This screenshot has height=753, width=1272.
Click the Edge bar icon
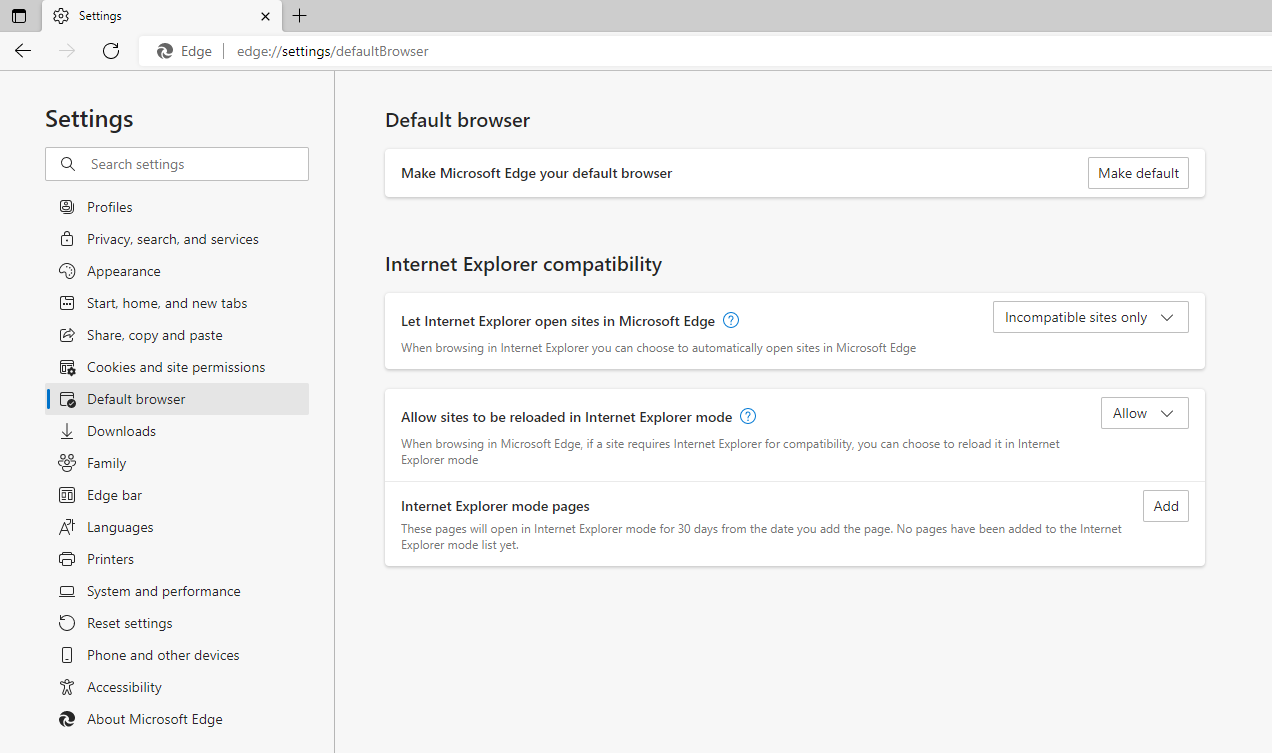coord(67,495)
